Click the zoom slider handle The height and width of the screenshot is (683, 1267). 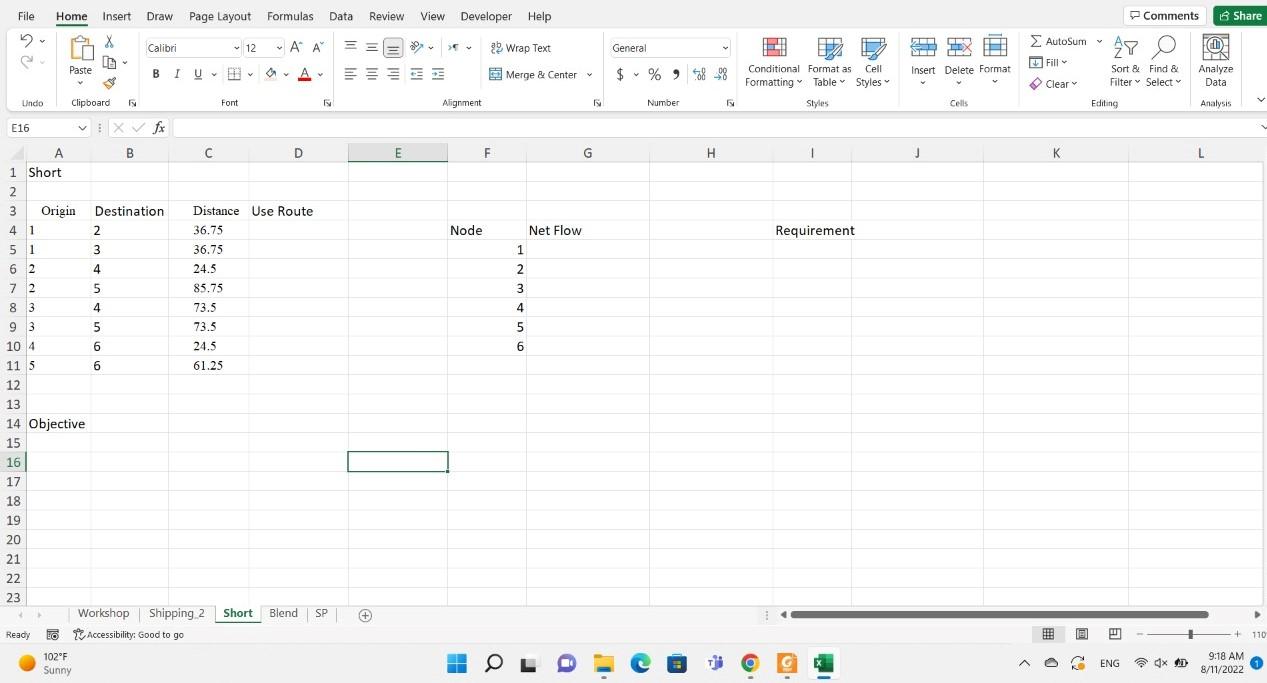coord(1190,634)
